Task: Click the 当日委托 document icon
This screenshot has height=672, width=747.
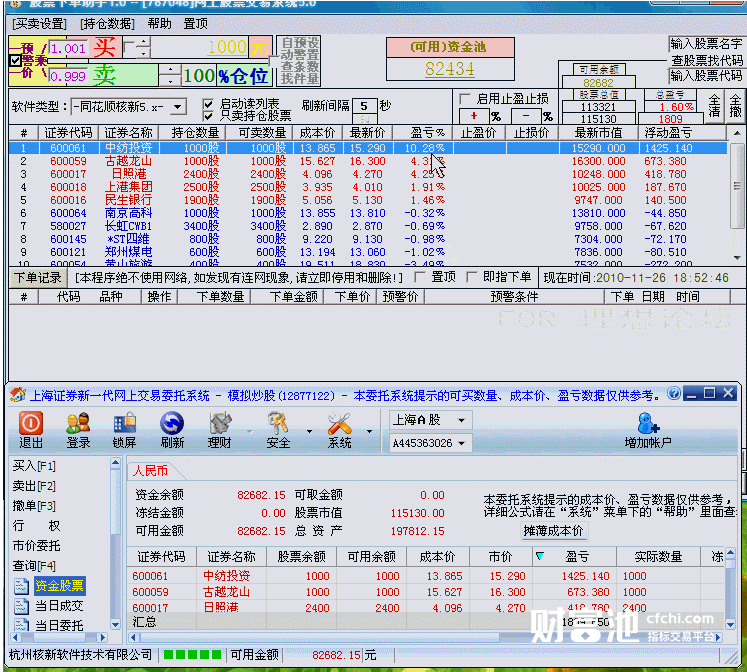Action: coord(21,625)
